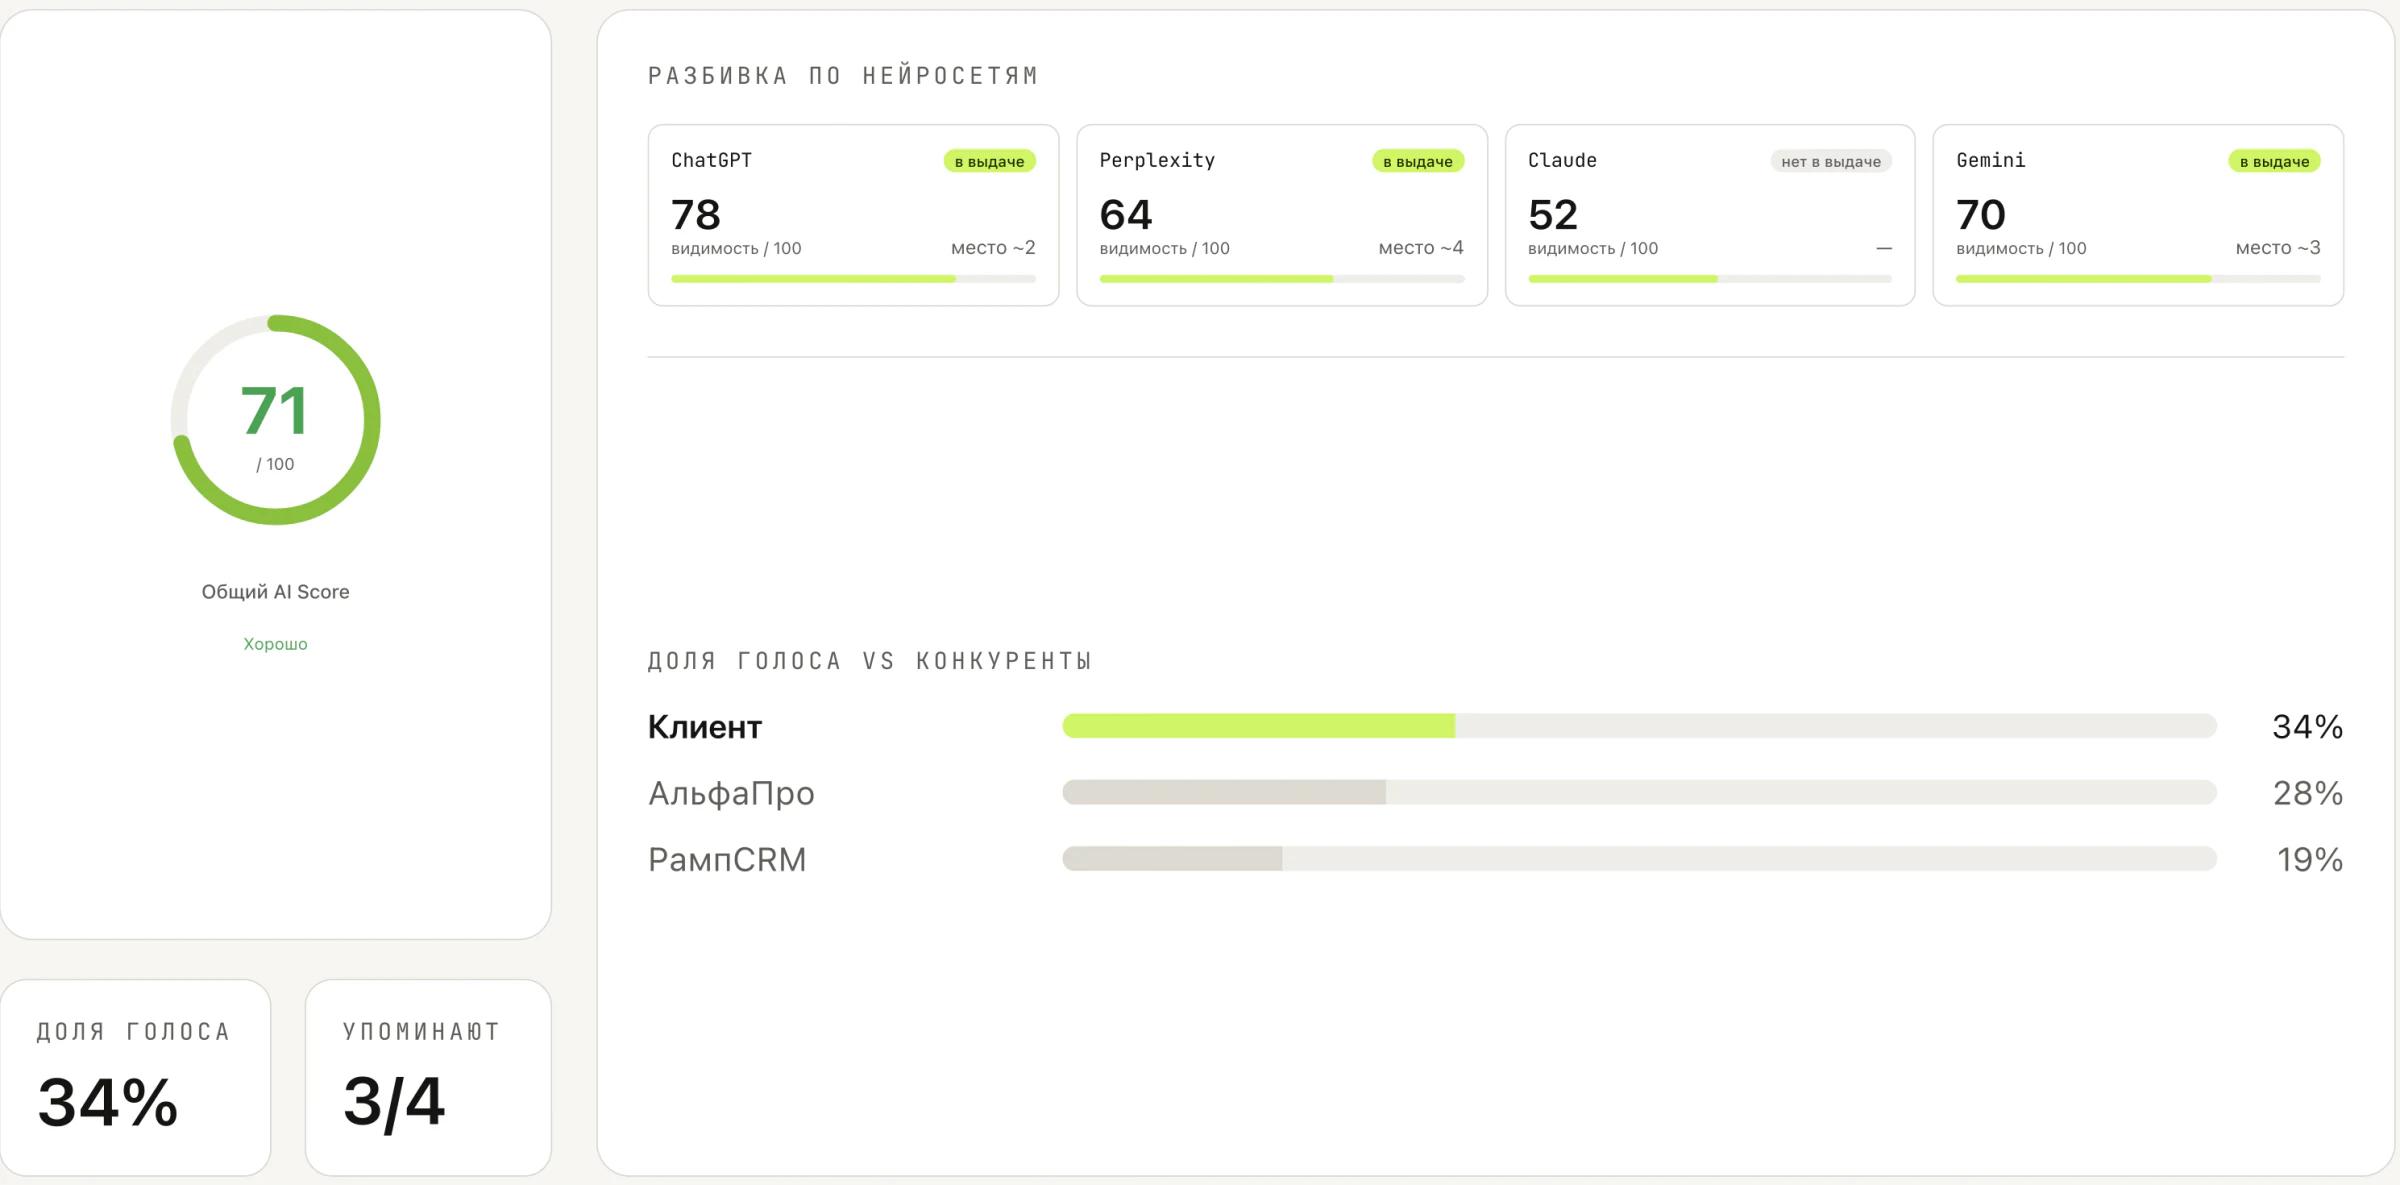Click the Perplexity visibility progress bar
Image resolution: width=2400 pixels, height=1185 pixels.
point(1282,279)
